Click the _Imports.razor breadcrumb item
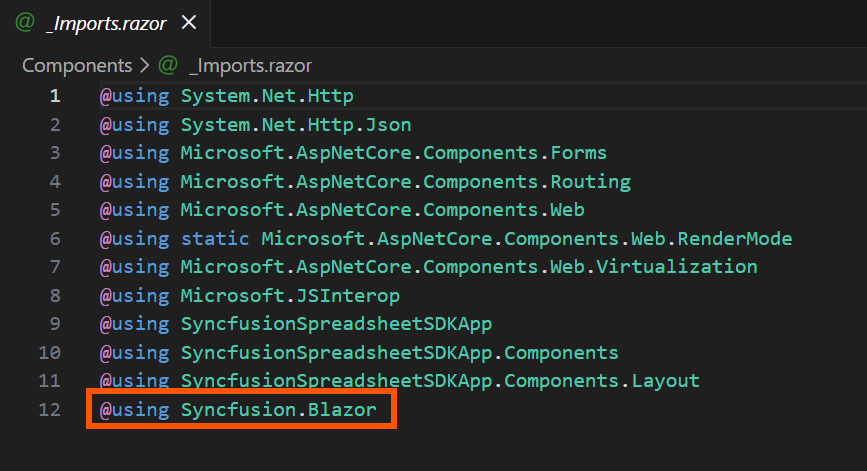The width and height of the screenshot is (867, 471). coord(250,66)
